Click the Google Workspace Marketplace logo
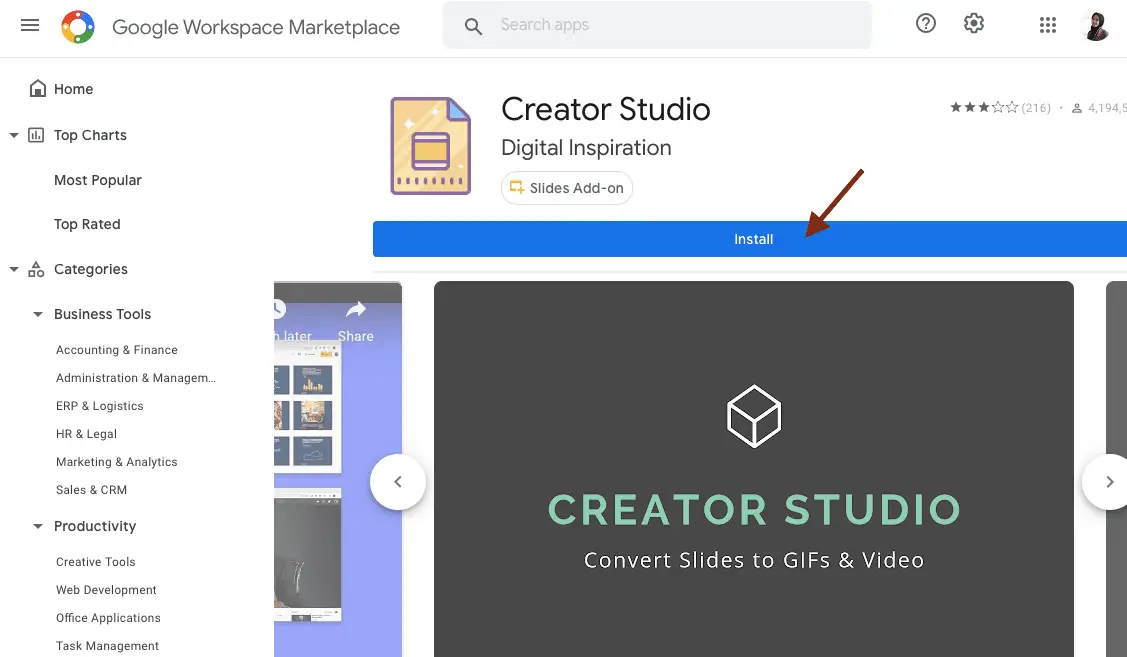The height and width of the screenshot is (657, 1127). [78, 27]
